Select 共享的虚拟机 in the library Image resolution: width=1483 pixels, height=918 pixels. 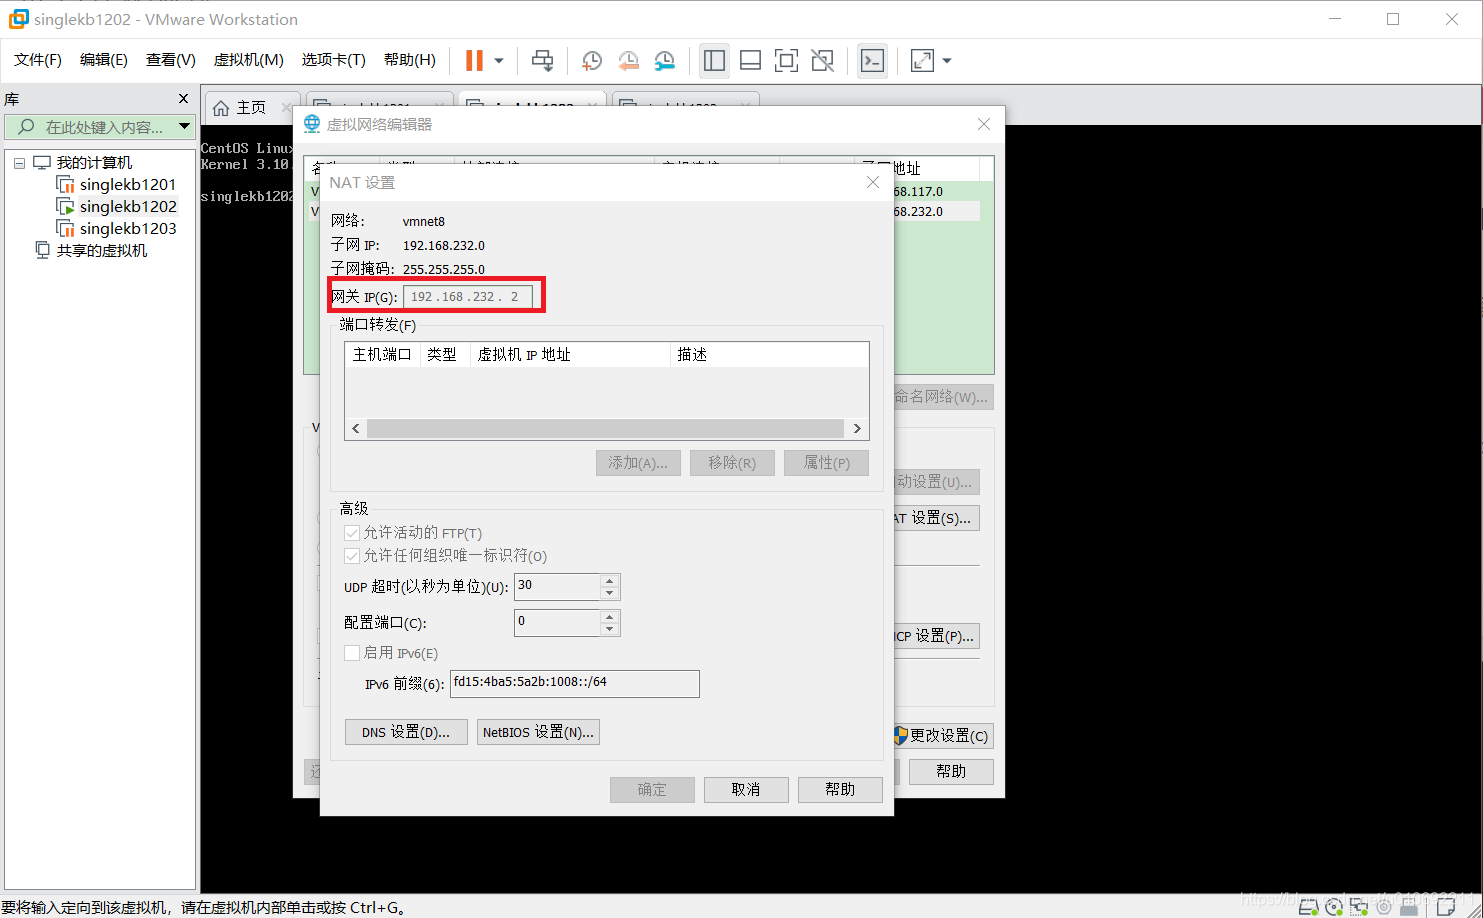point(101,251)
